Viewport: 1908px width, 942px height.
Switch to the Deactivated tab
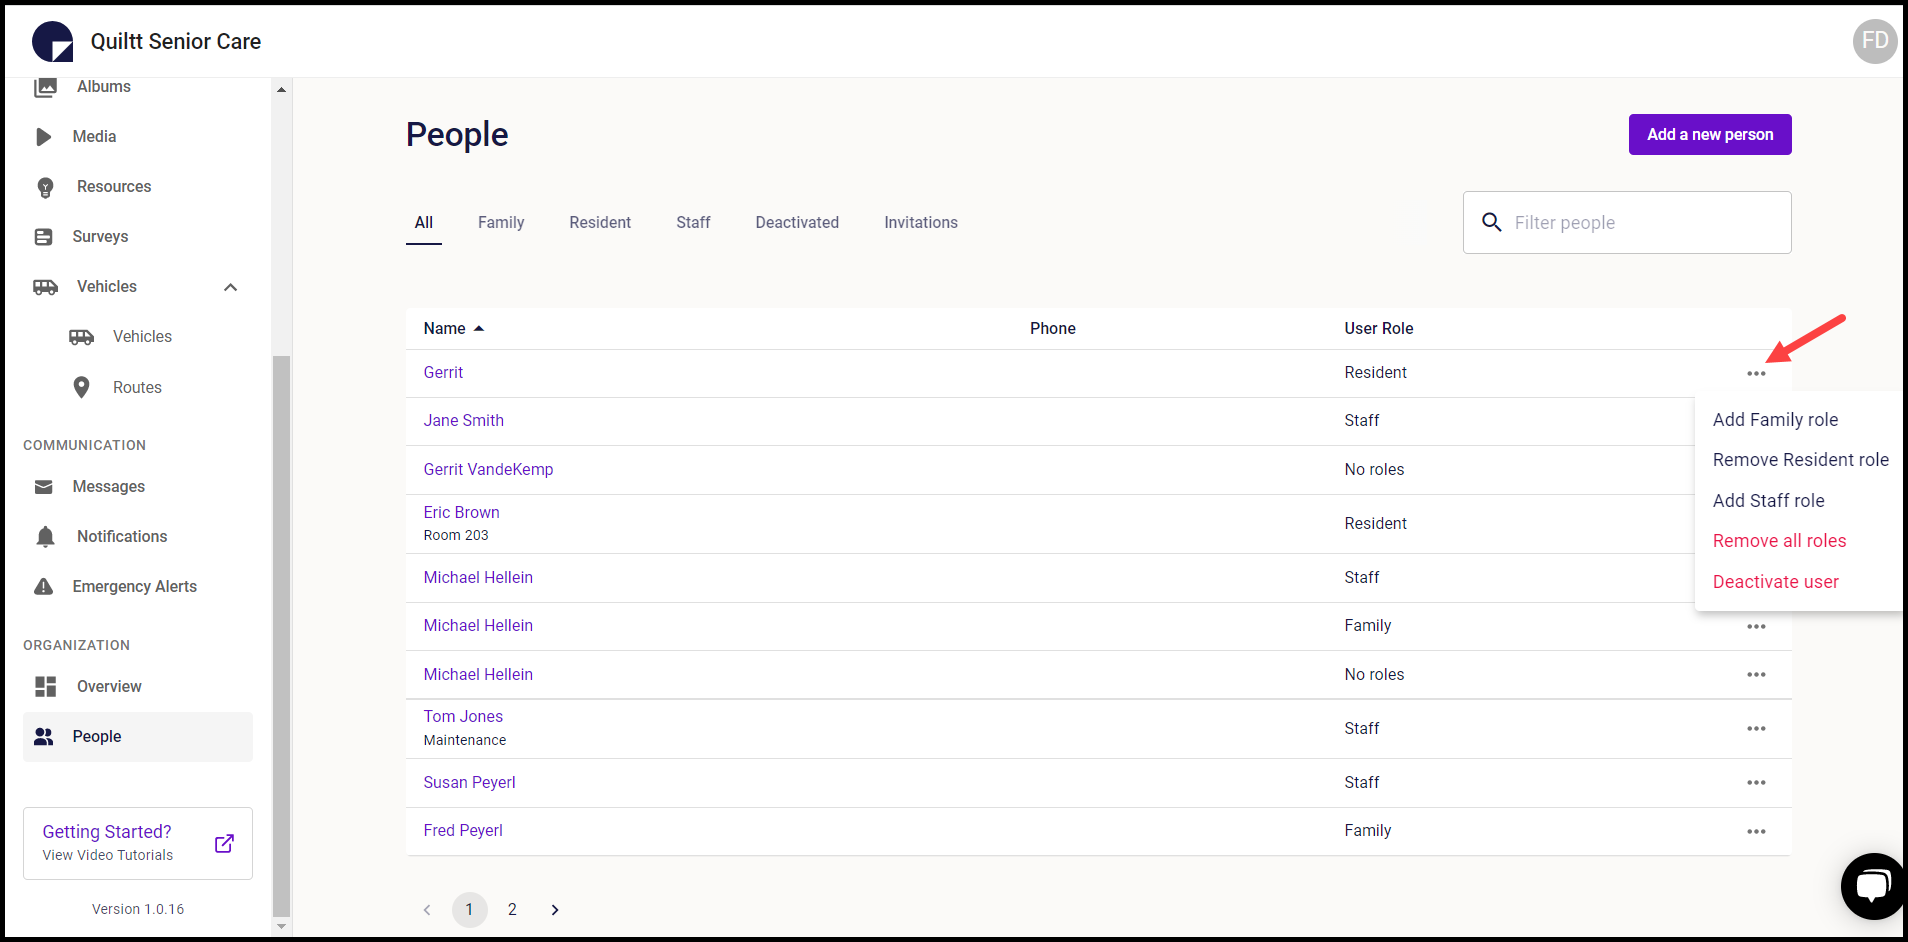[x=797, y=222]
